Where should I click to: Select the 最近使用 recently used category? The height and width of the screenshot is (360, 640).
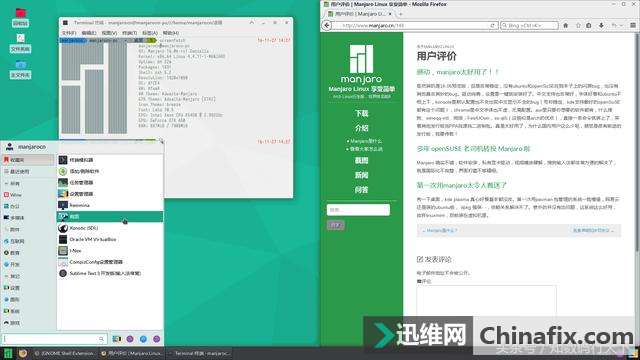[28, 172]
